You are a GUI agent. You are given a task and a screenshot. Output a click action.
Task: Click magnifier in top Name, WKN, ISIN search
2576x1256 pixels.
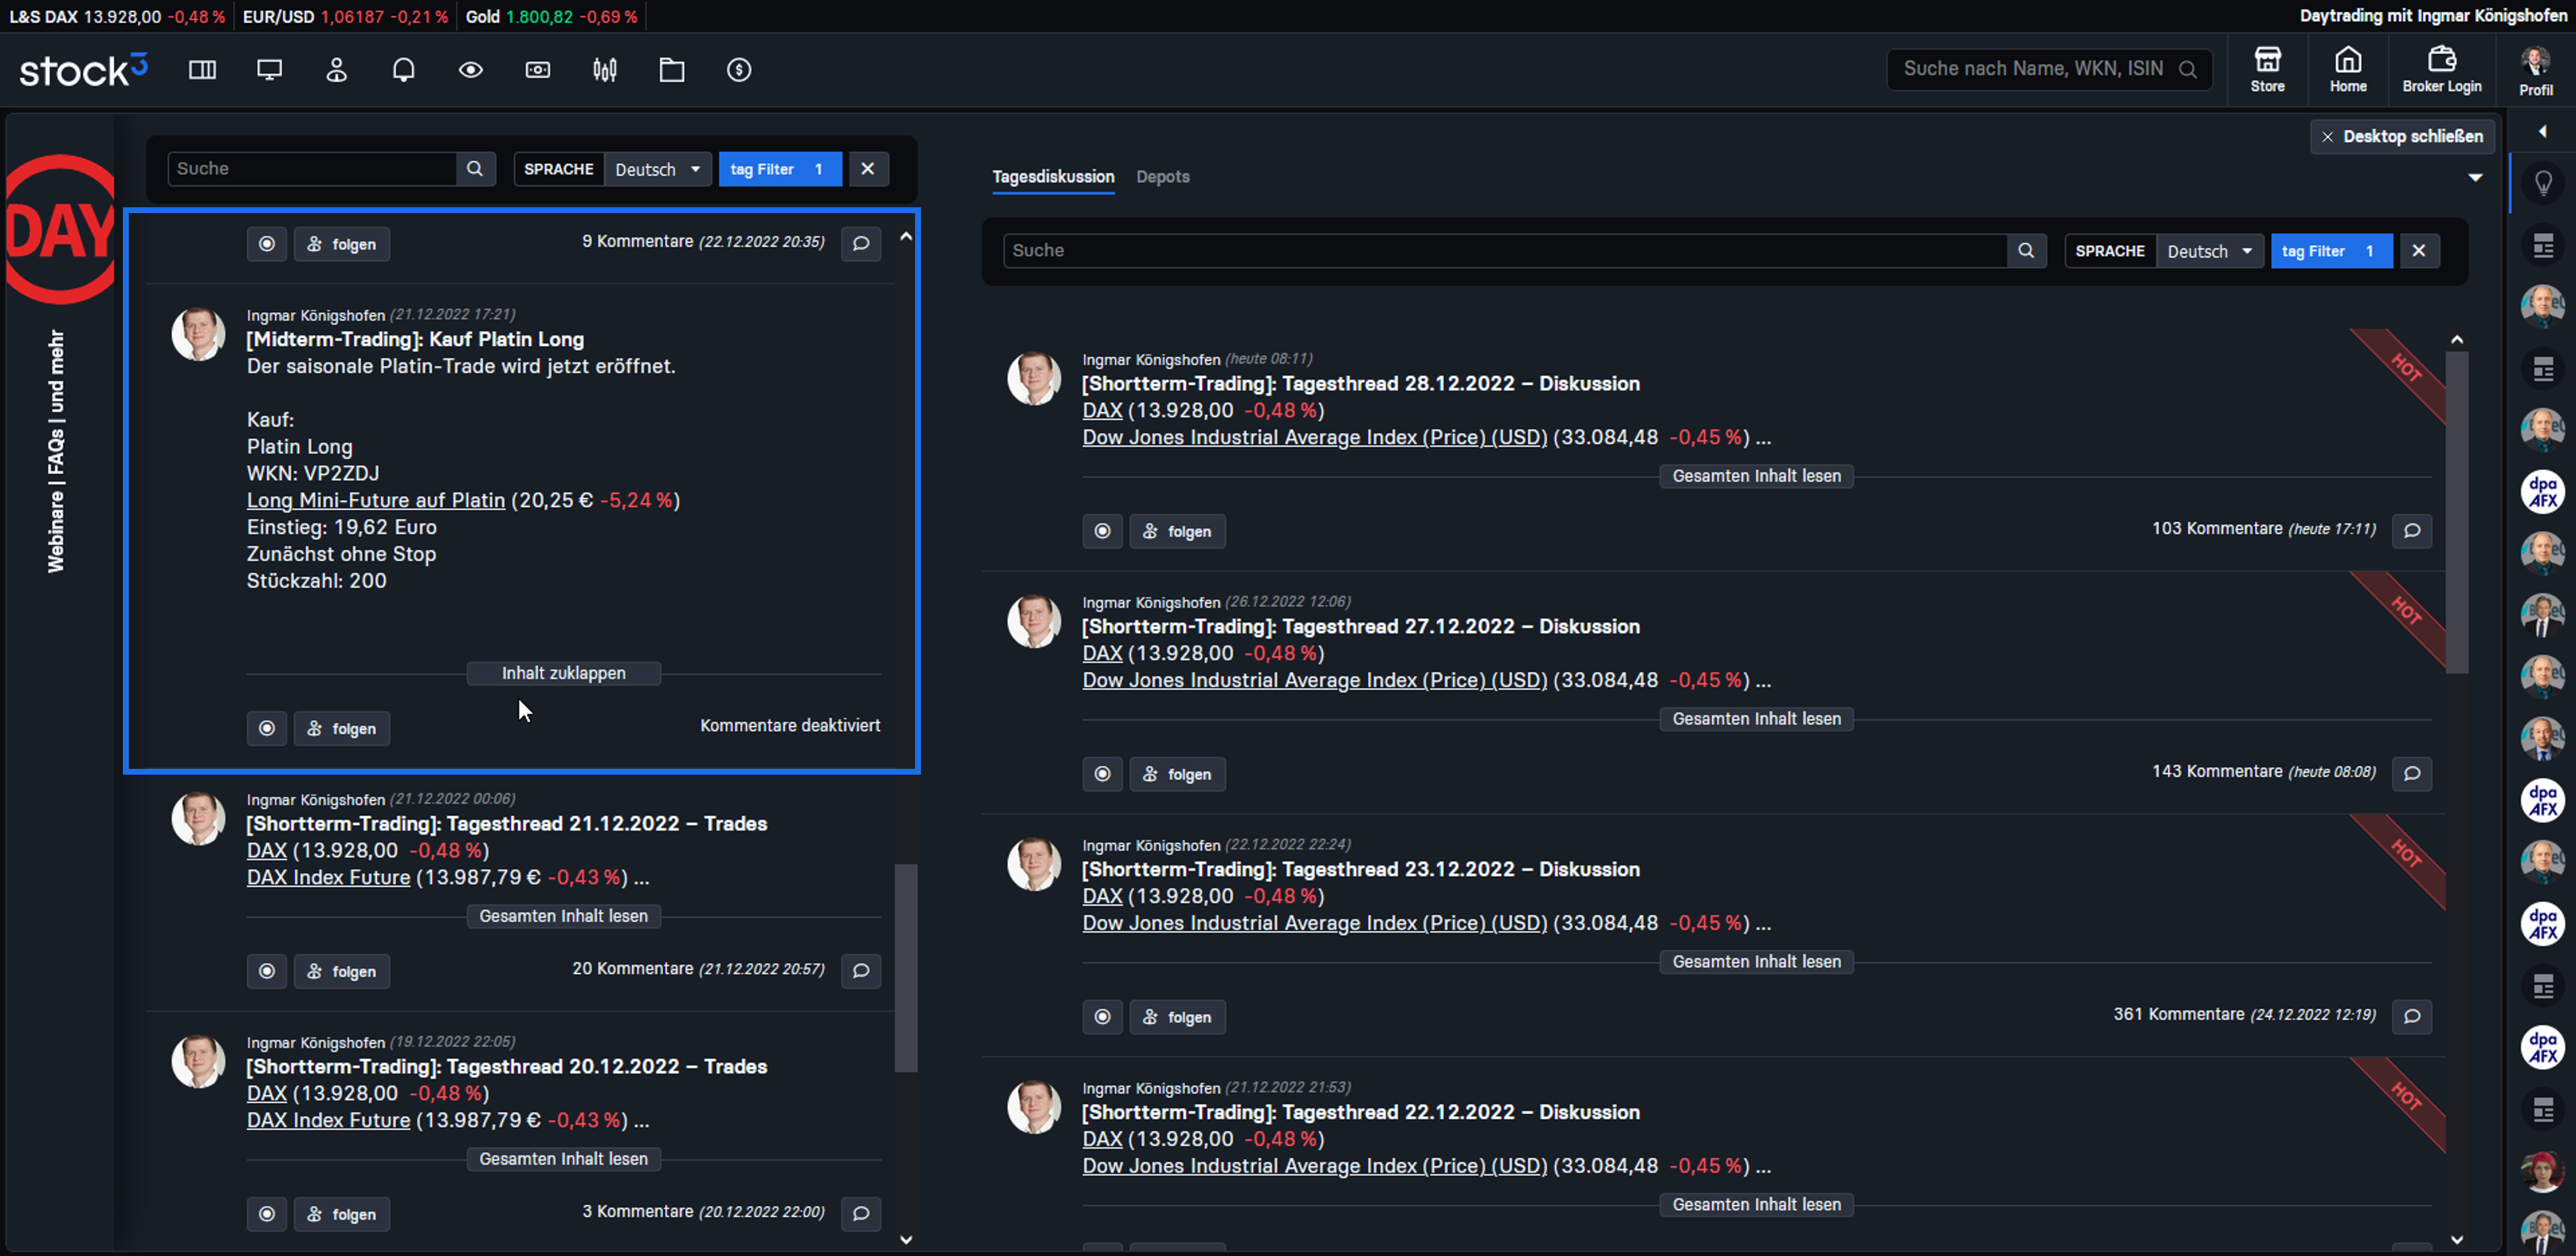(x=2188, y=69)
